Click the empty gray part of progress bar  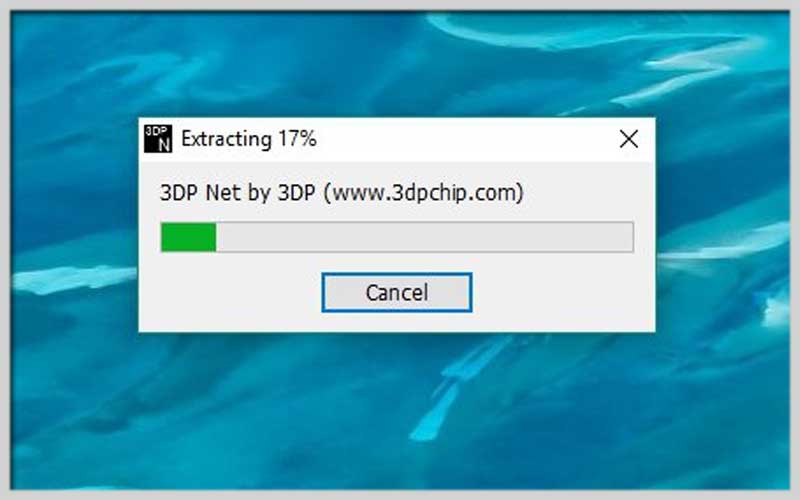(424, 237)
